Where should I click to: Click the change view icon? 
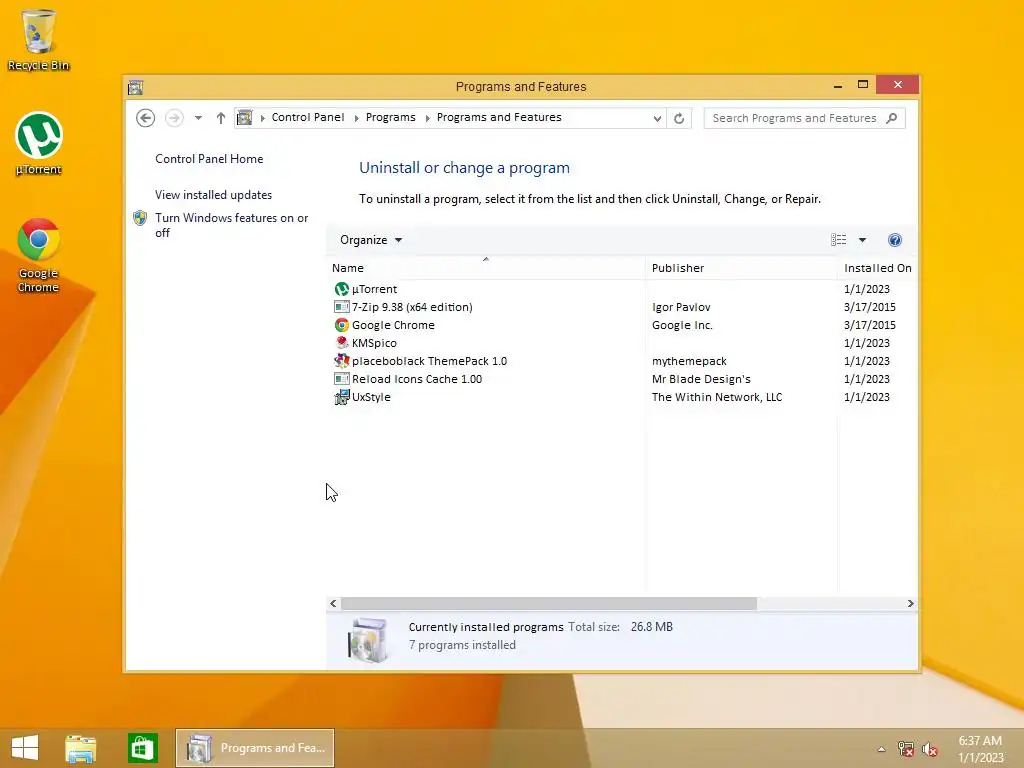[839, 240]
